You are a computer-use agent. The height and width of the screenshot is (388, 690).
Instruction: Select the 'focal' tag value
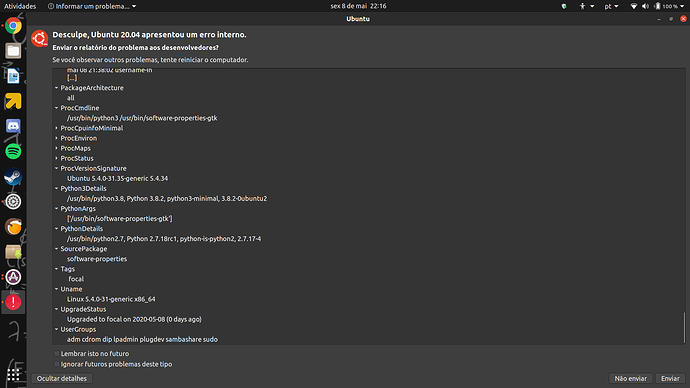click(x=76, y=279)
